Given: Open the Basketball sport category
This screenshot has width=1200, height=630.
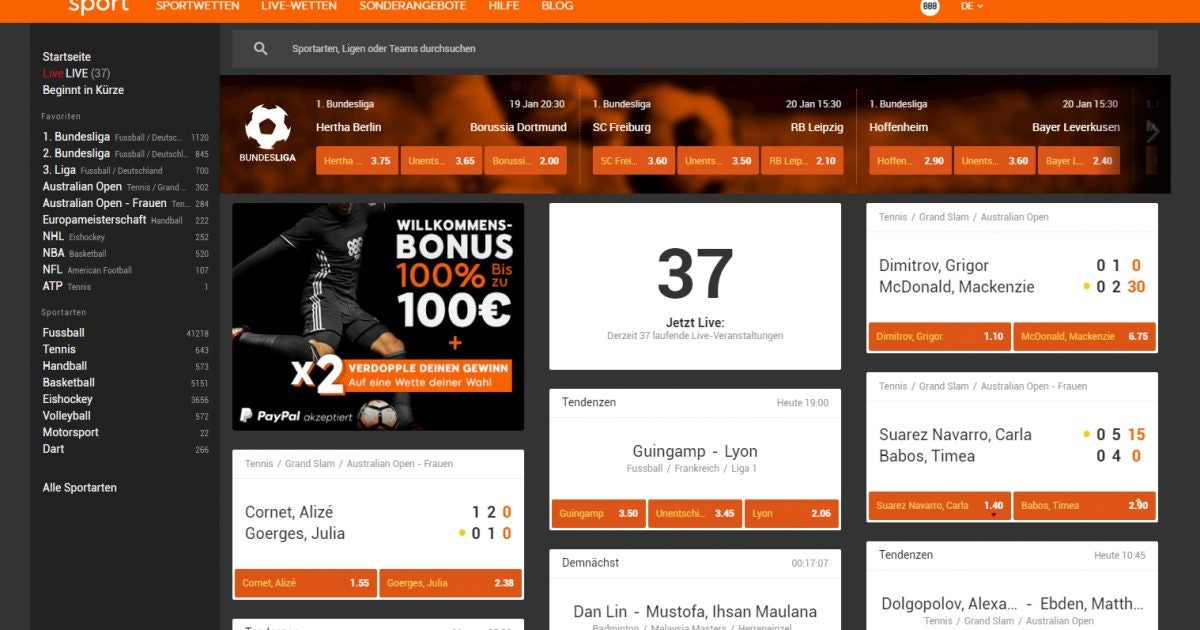Looking at the screenshot, I should coord(125,382).
